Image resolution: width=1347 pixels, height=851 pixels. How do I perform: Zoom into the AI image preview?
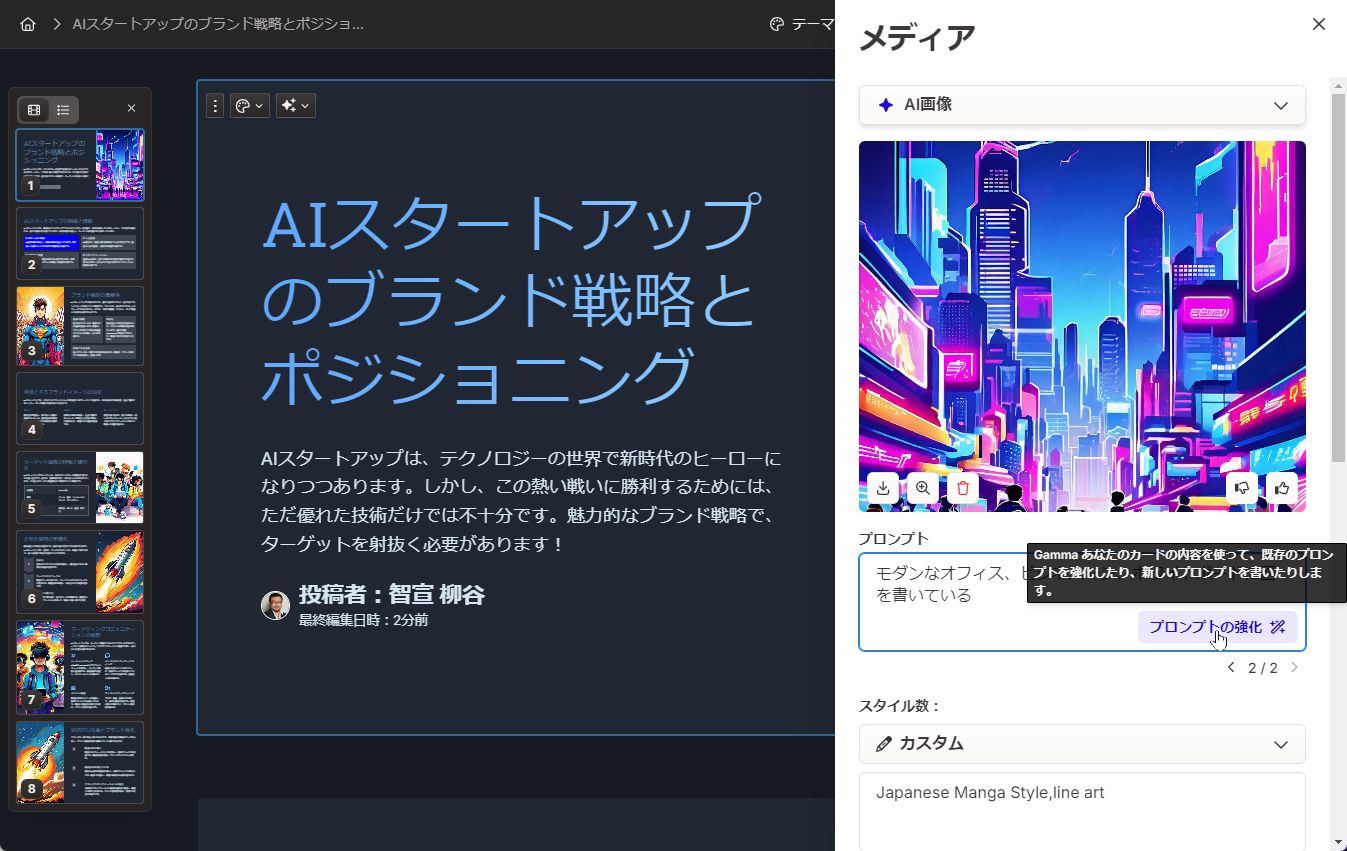922,488
